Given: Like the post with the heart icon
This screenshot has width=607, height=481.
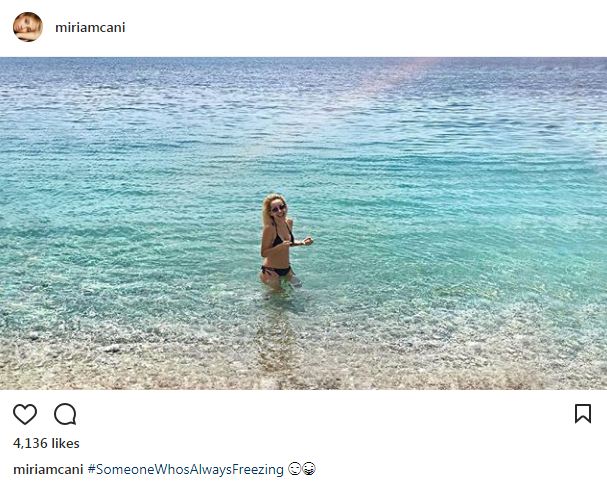Looking at the screenshot, I should (25, 414).
